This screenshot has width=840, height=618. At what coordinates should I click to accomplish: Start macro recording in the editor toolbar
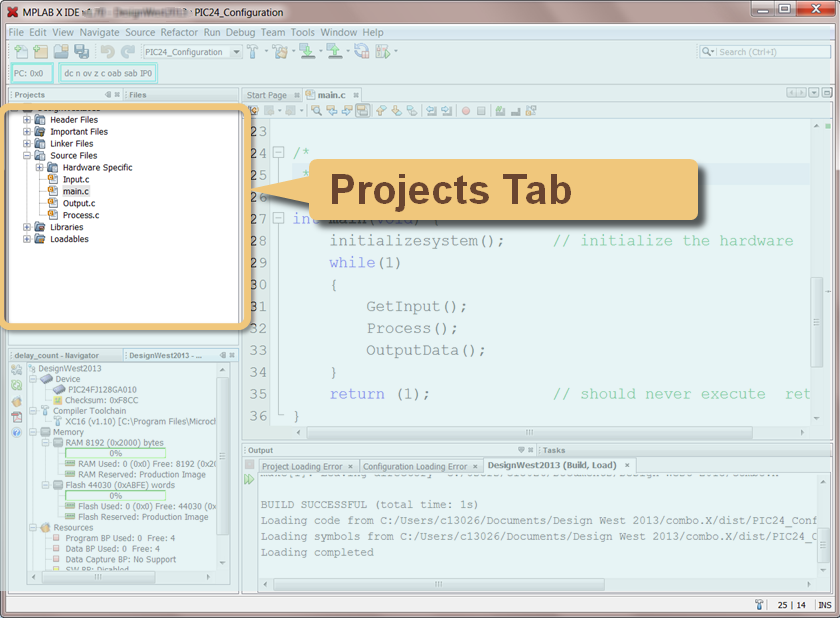(465, 111)
